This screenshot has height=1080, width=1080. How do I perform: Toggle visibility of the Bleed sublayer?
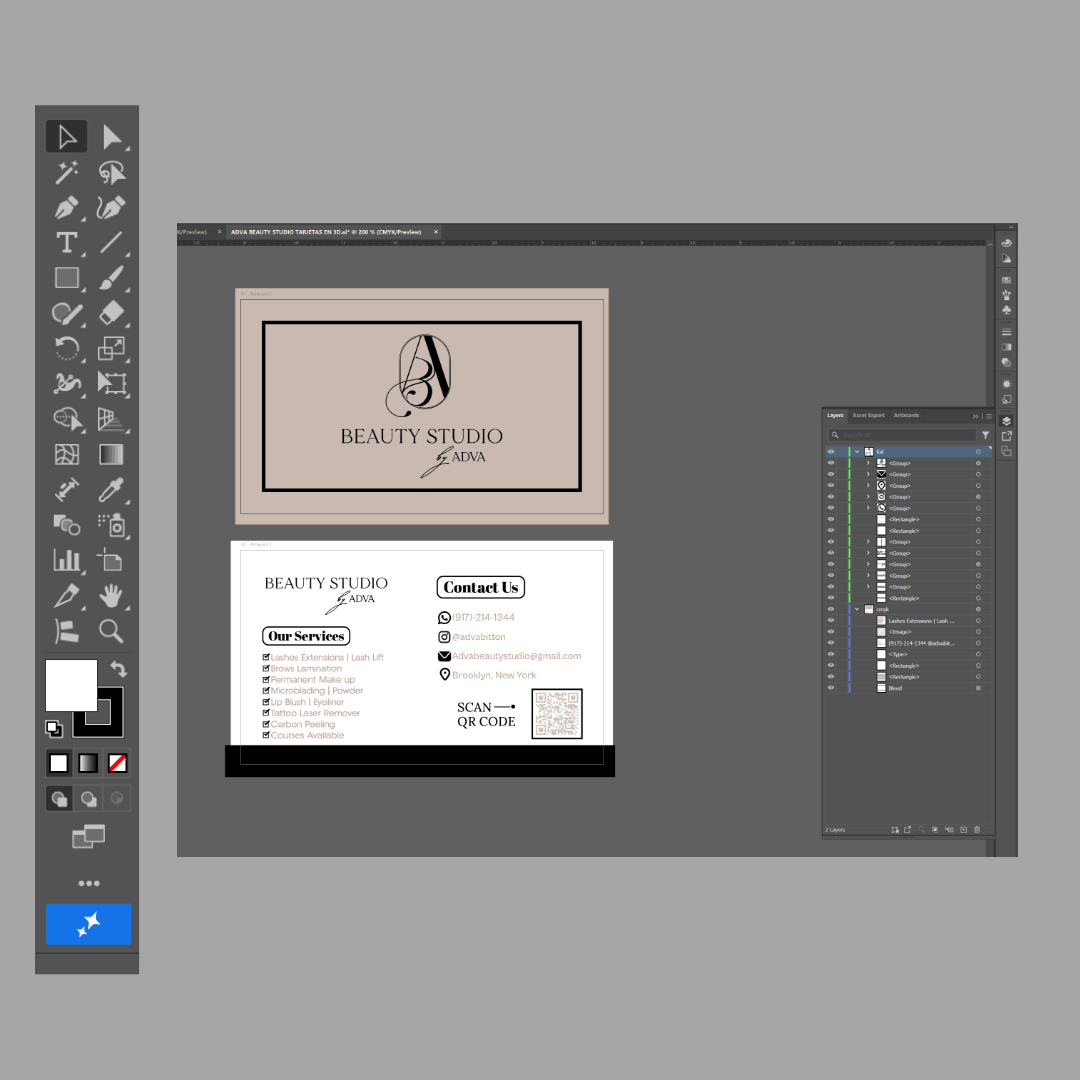[x=831, y=688]
